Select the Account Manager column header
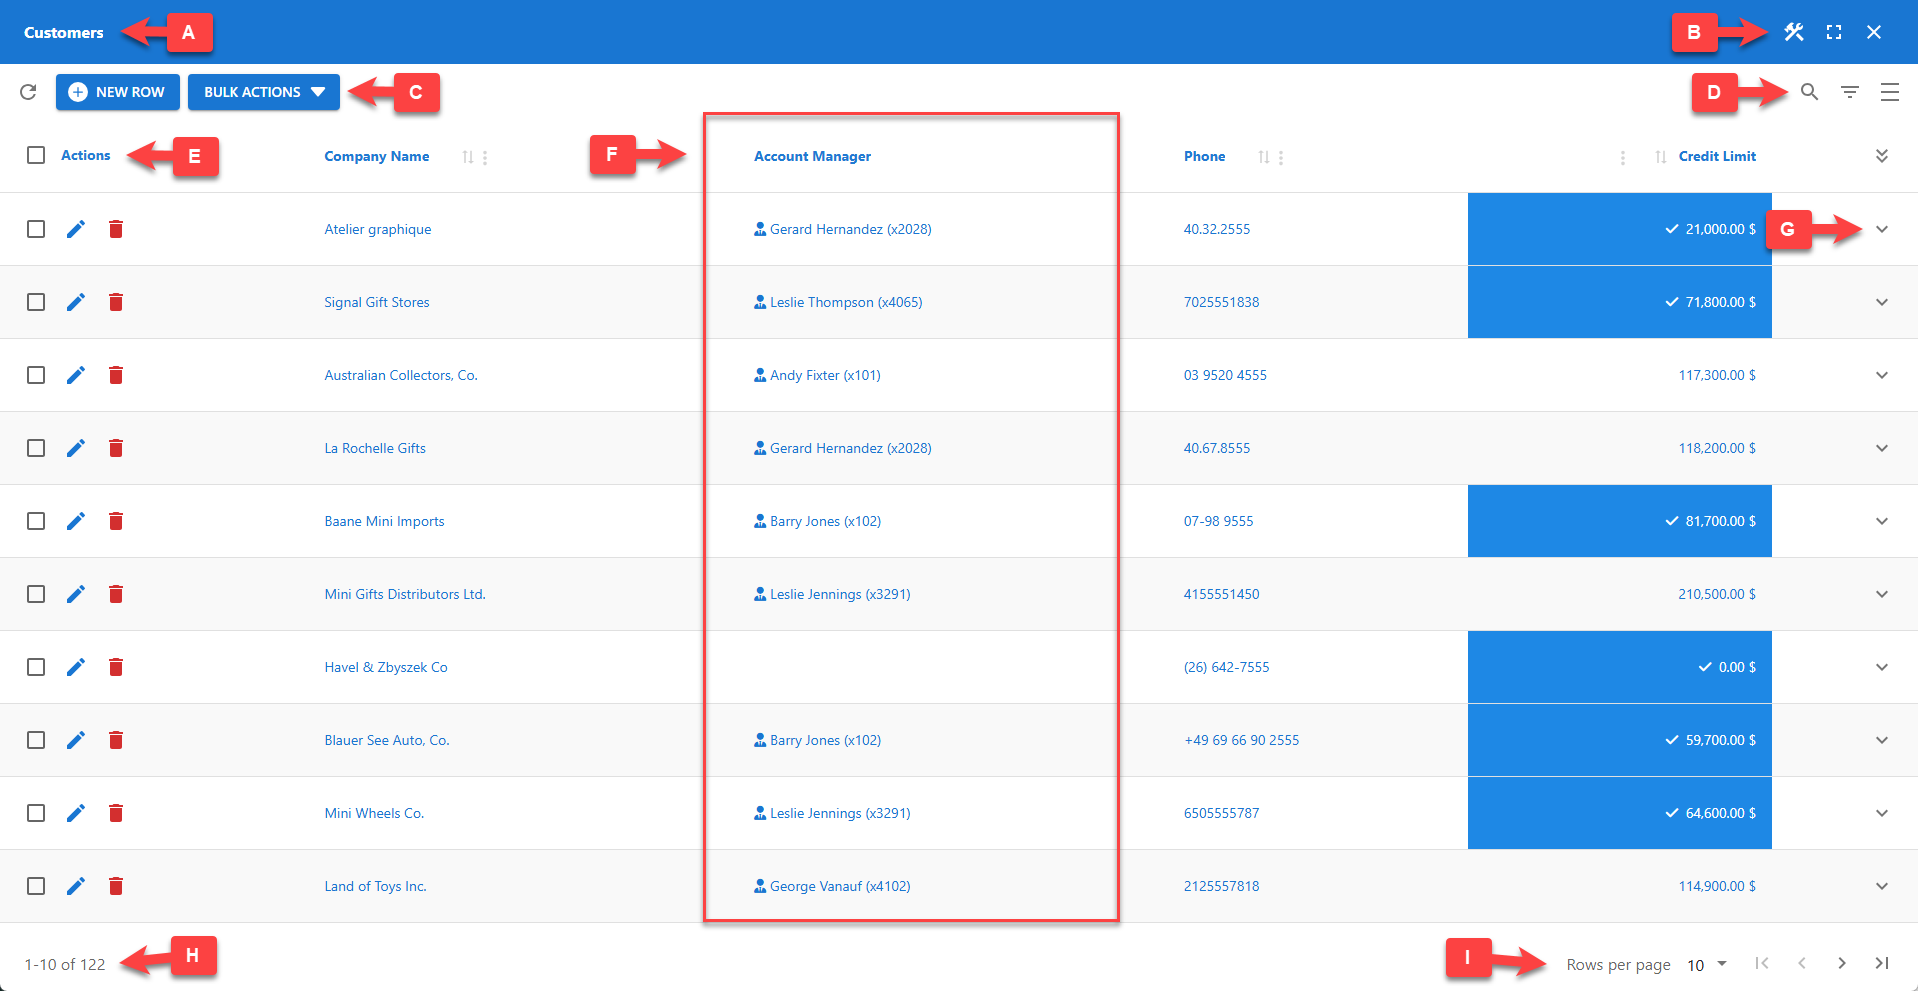Viewport: 1918px width, 991px height. 812,156
